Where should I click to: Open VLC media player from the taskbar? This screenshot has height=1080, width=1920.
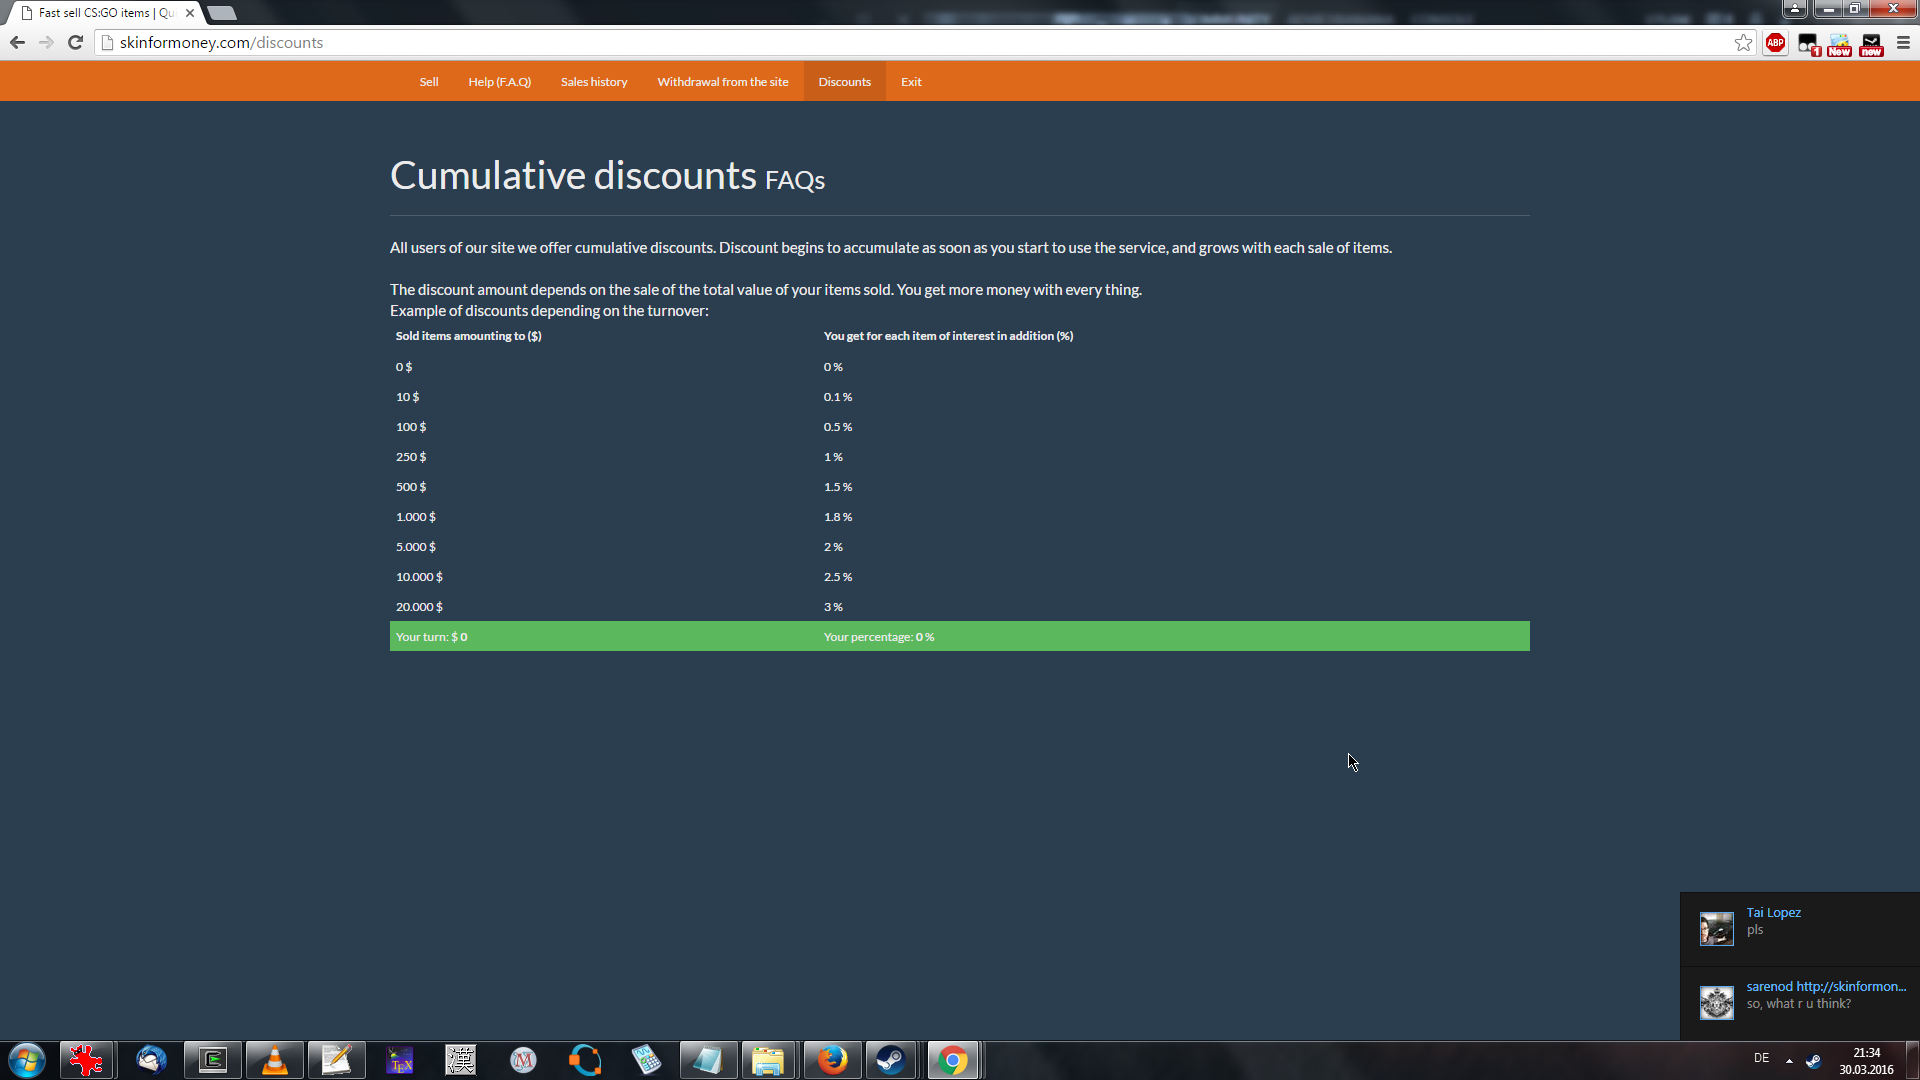coord(274,1060)
